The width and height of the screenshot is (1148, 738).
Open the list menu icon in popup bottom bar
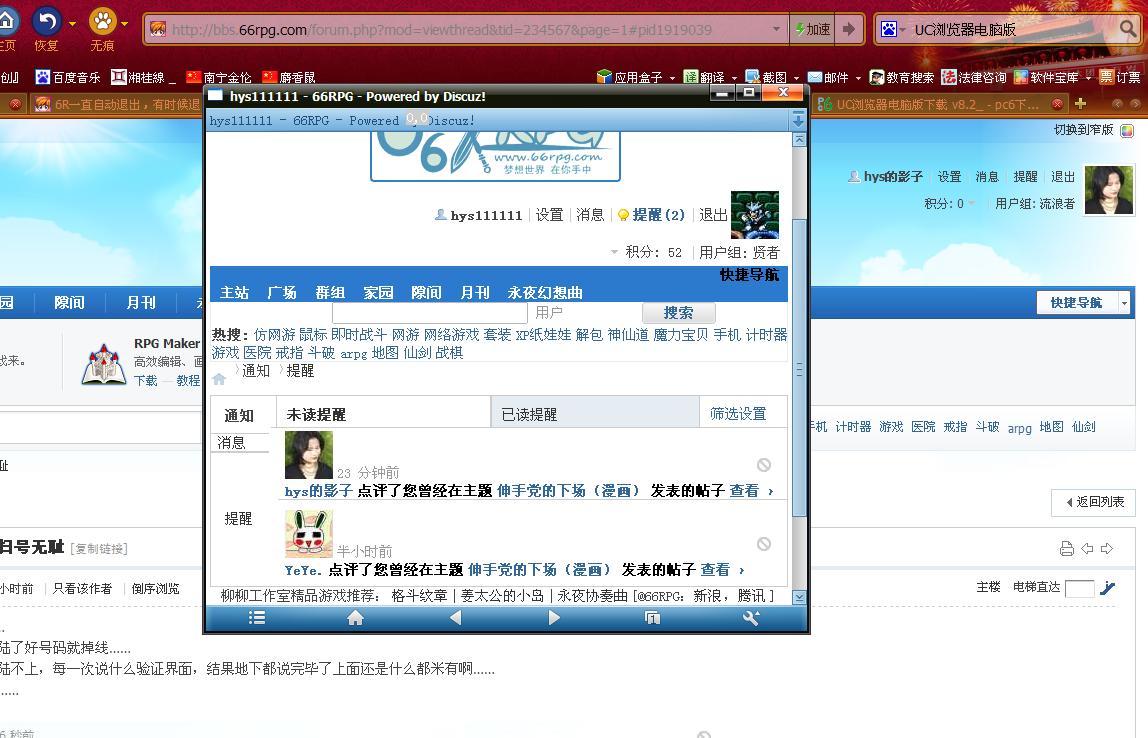[257, 618]
